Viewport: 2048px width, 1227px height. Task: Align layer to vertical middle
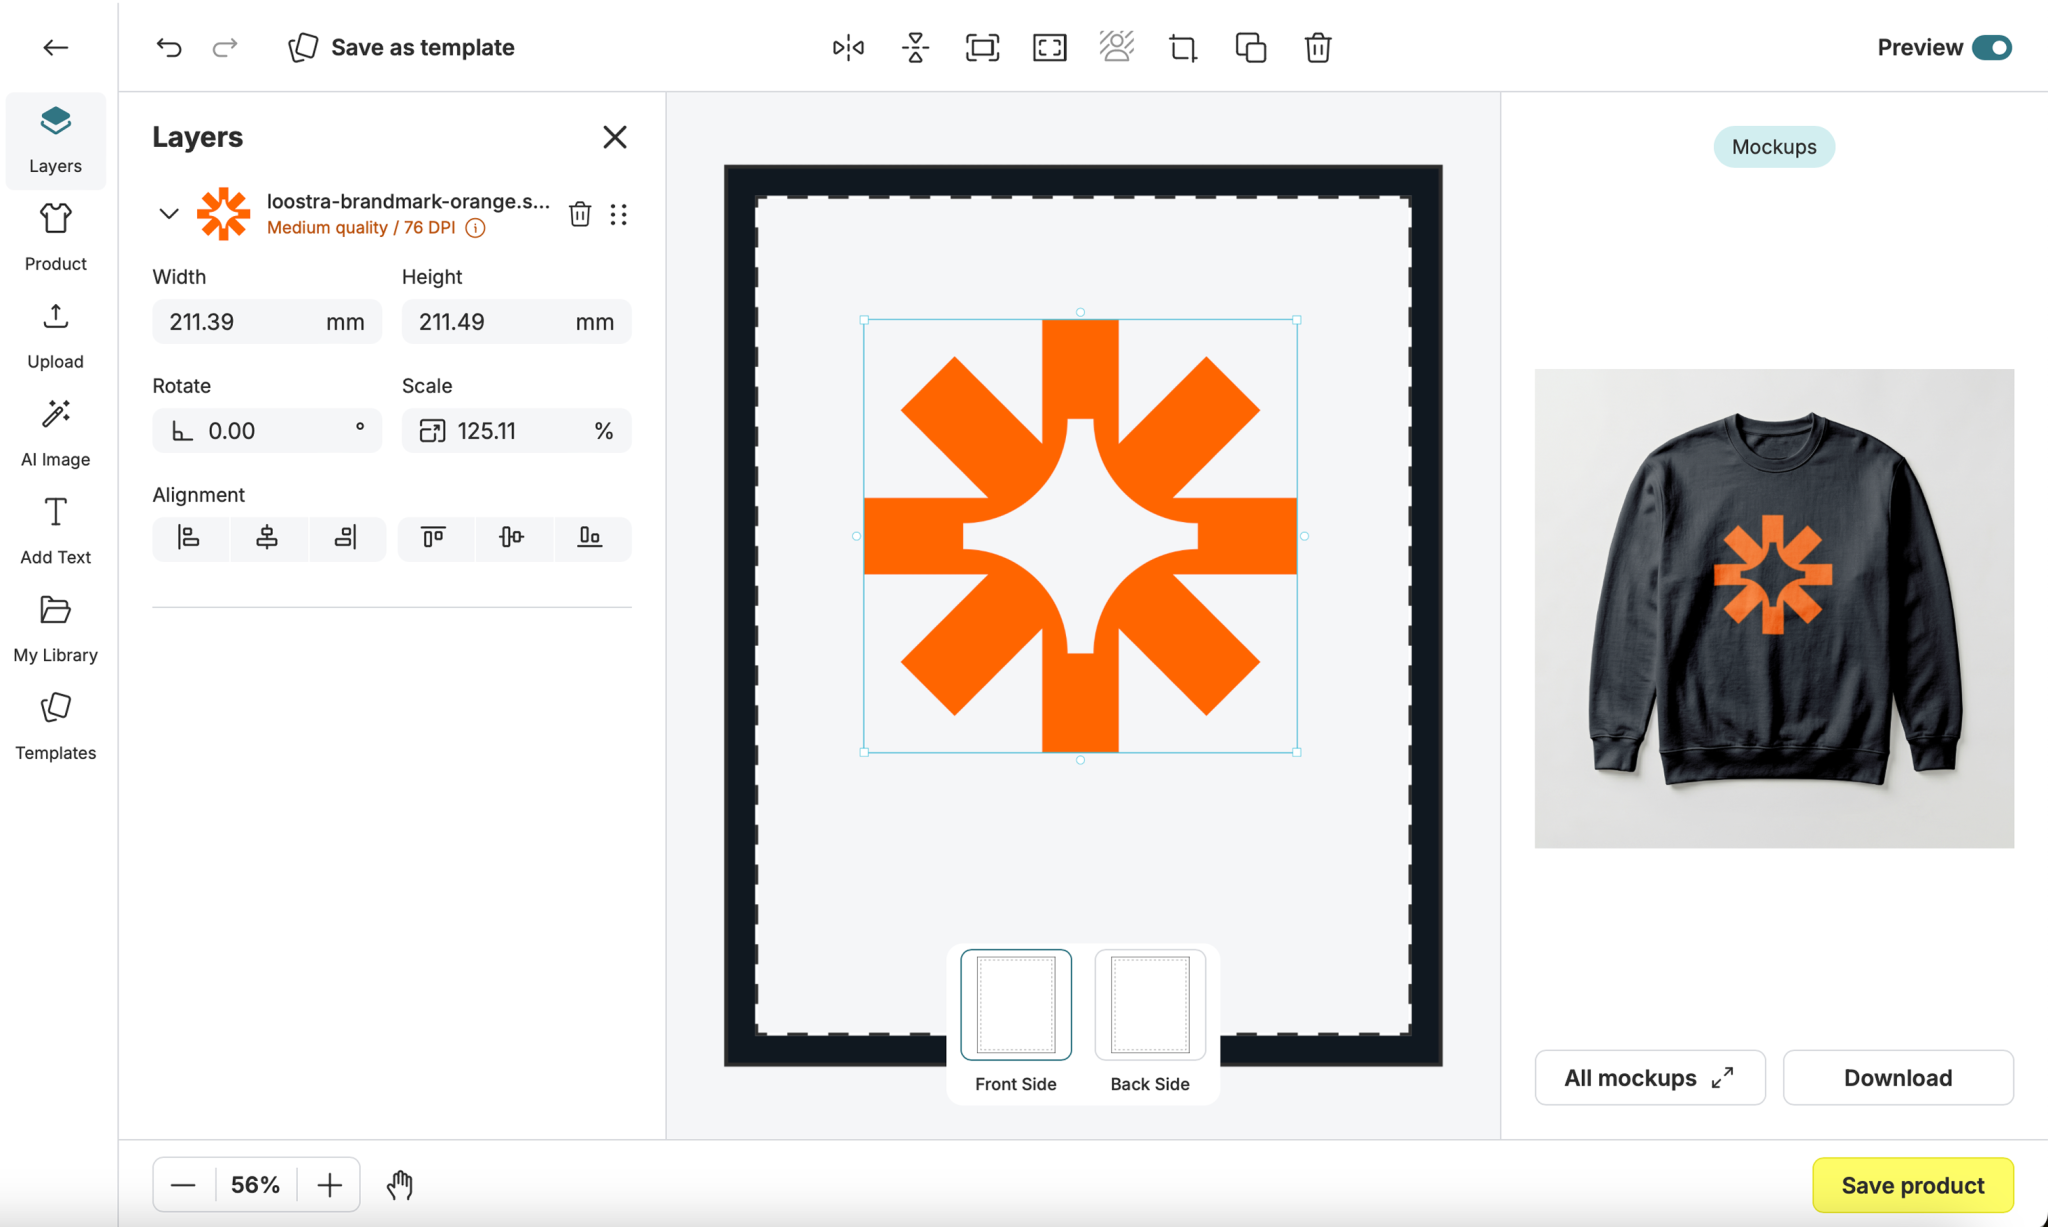pyautogui.click(x=512, y=538)
